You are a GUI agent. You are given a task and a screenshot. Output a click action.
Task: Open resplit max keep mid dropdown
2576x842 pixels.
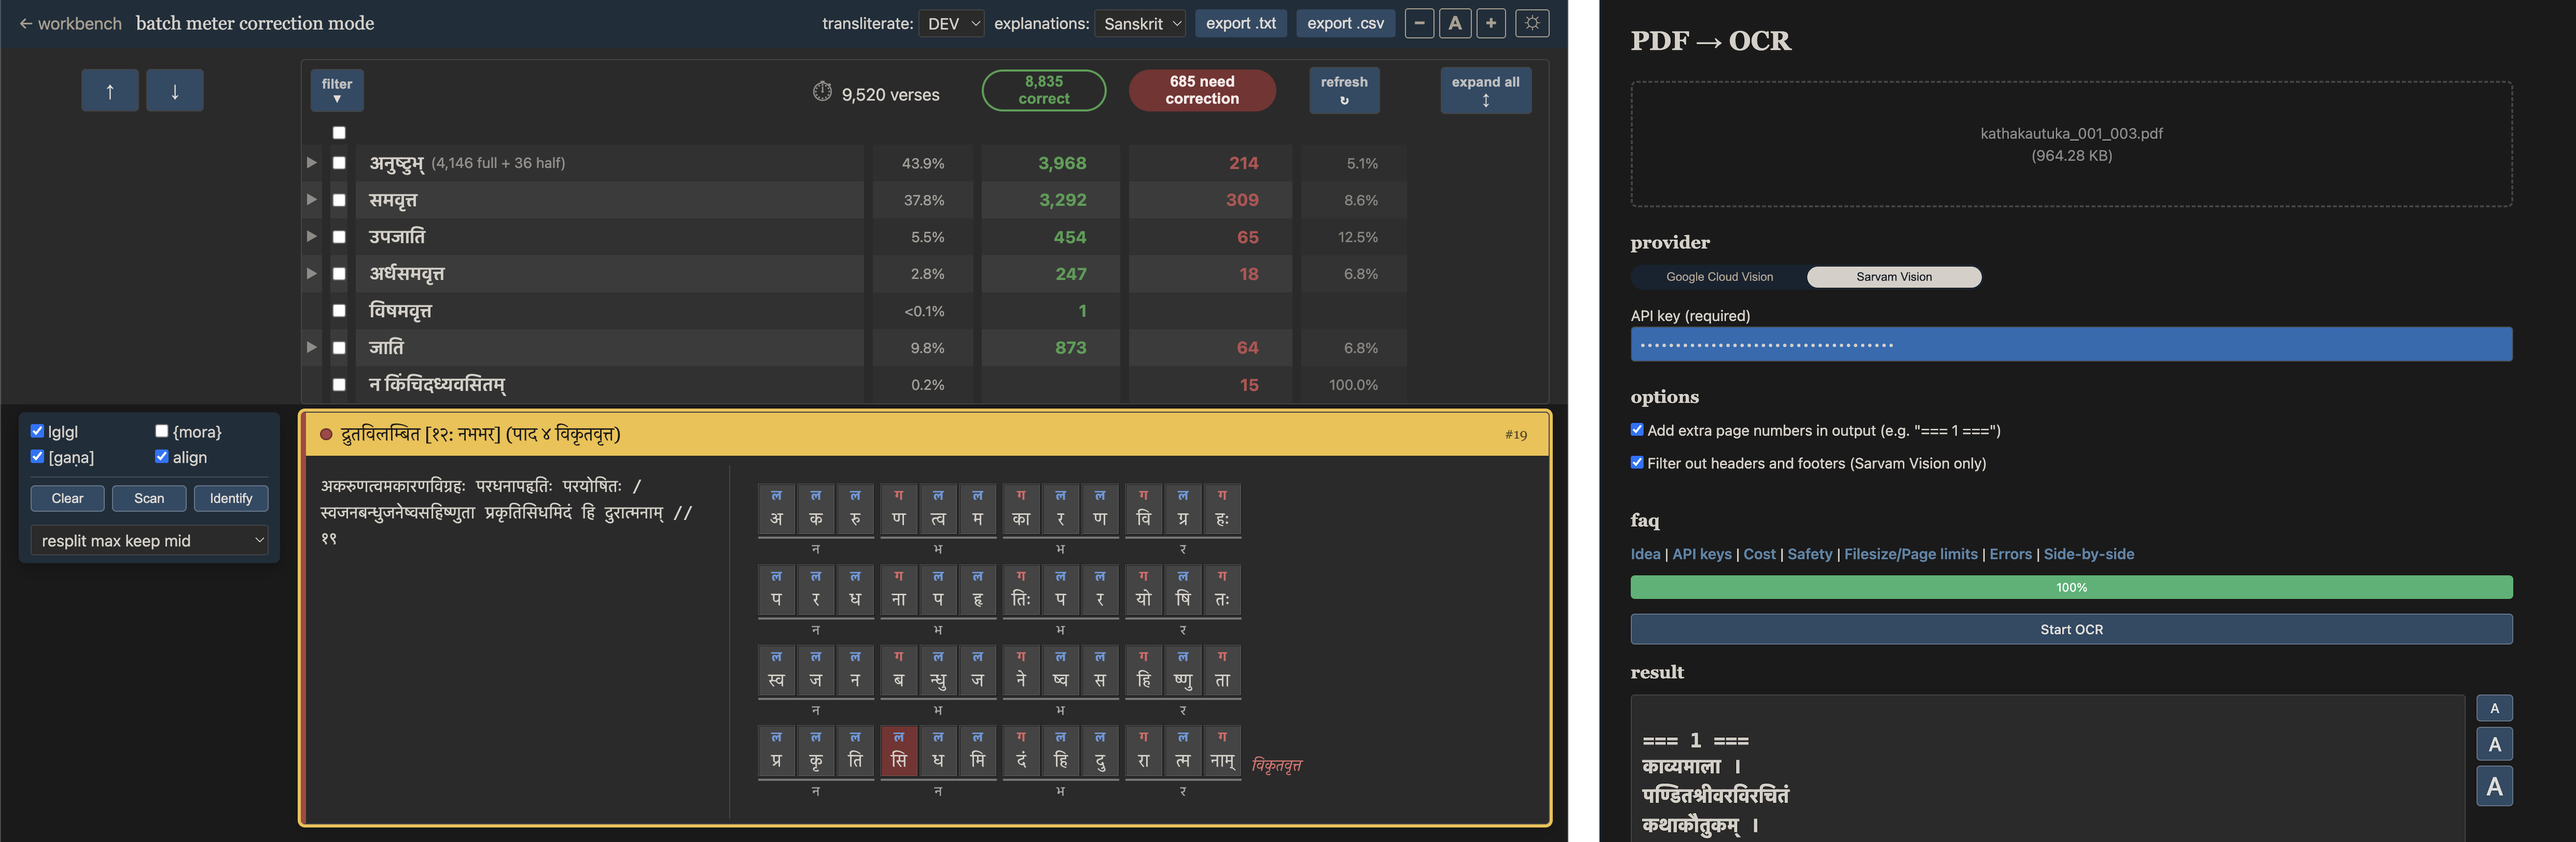coord(150,540)
